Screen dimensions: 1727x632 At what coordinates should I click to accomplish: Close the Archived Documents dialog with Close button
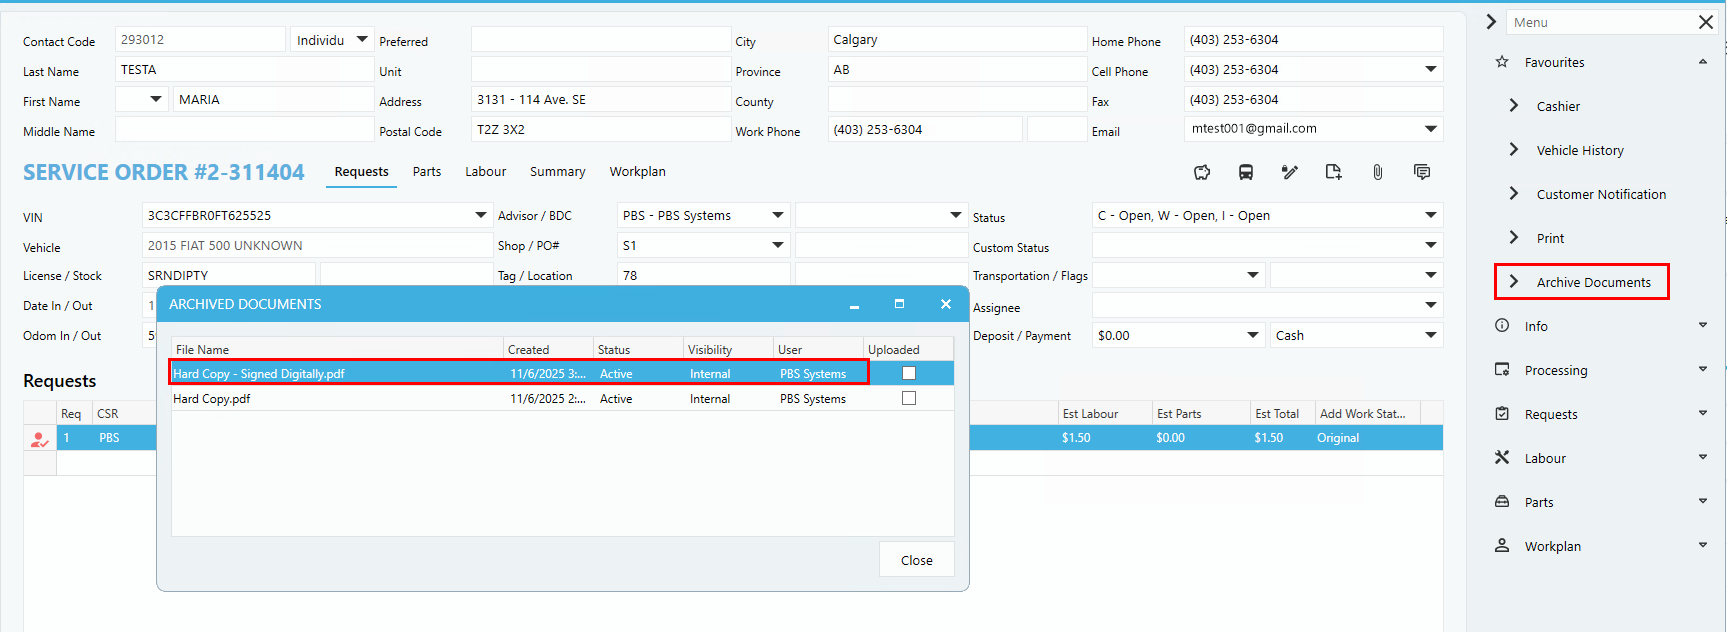[916, 560]
